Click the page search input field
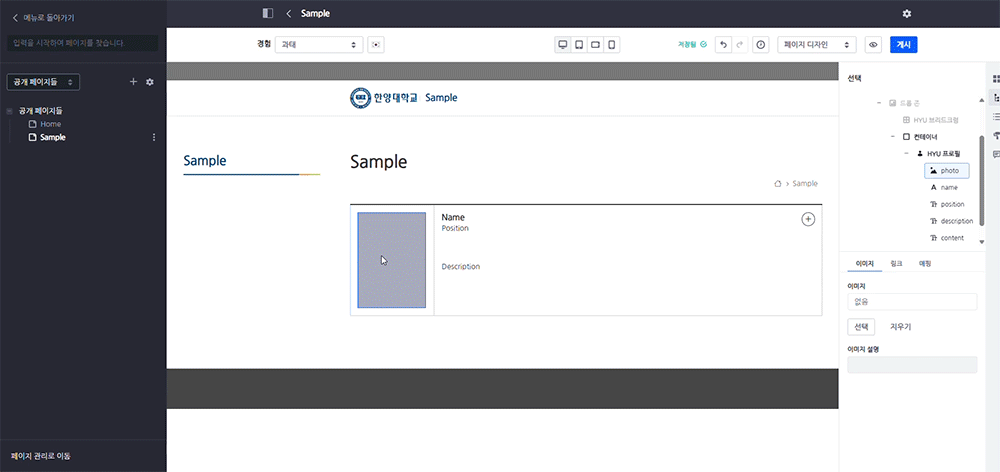This screenshot has width=1000, height=472. 82,43
